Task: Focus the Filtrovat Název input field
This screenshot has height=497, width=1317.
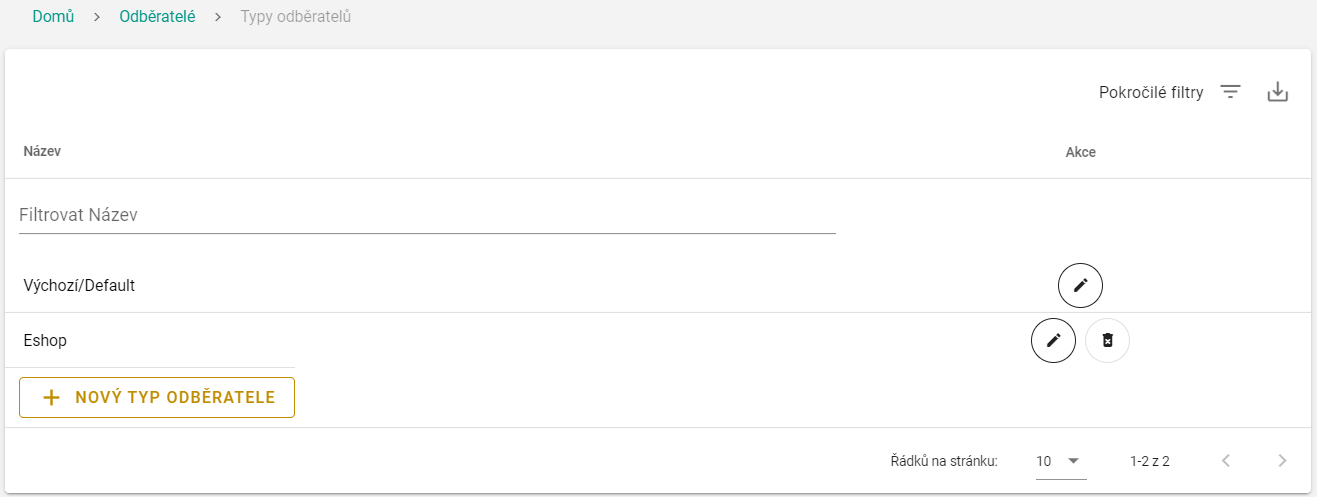Action: (427, 215)
